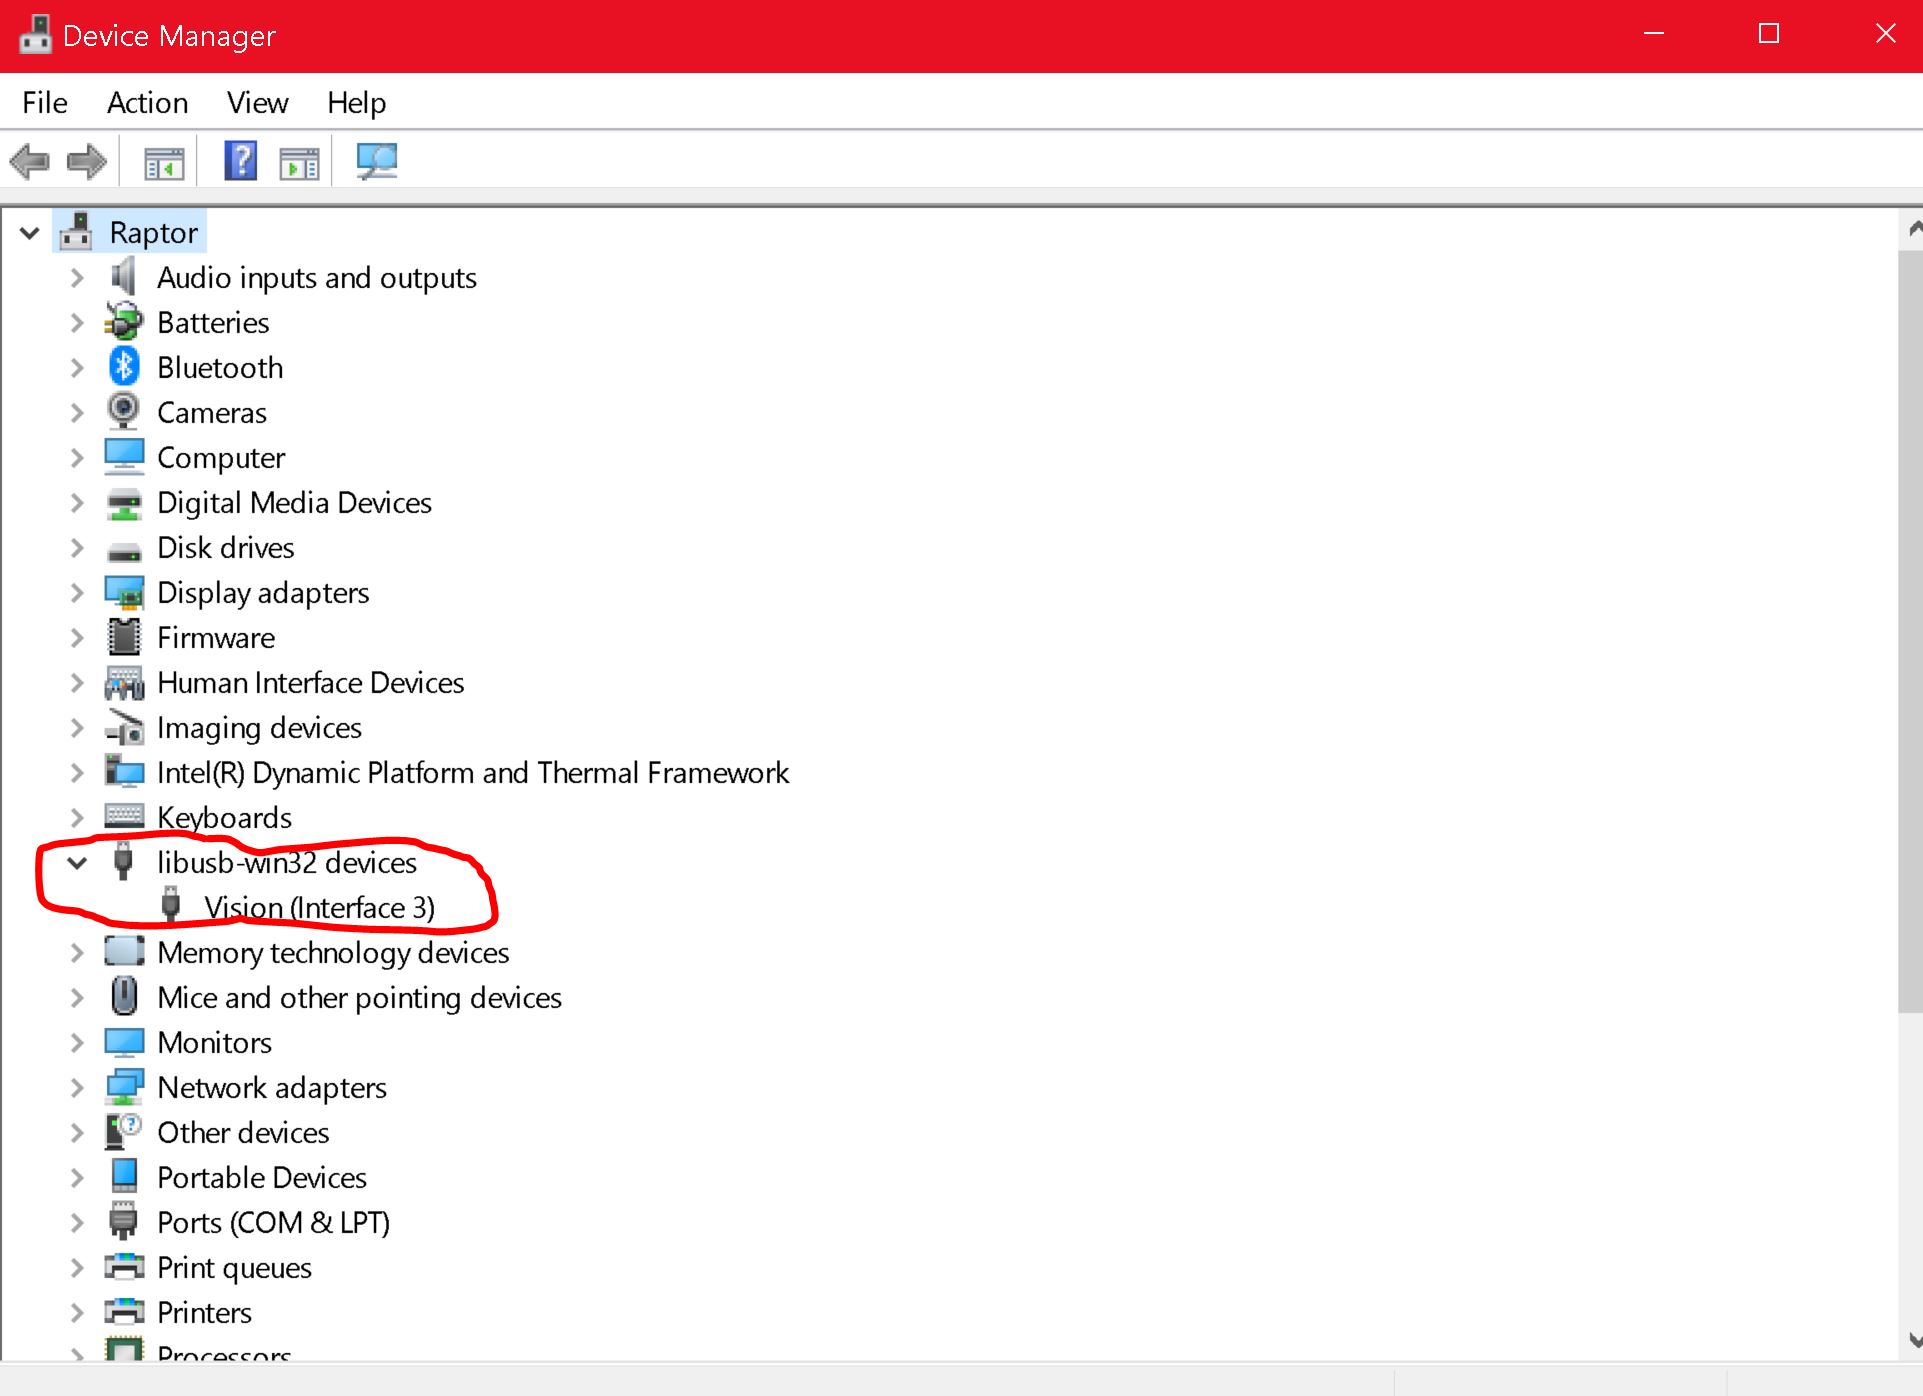
Task: Click the Printers category icon
Action: (124, 1311)
